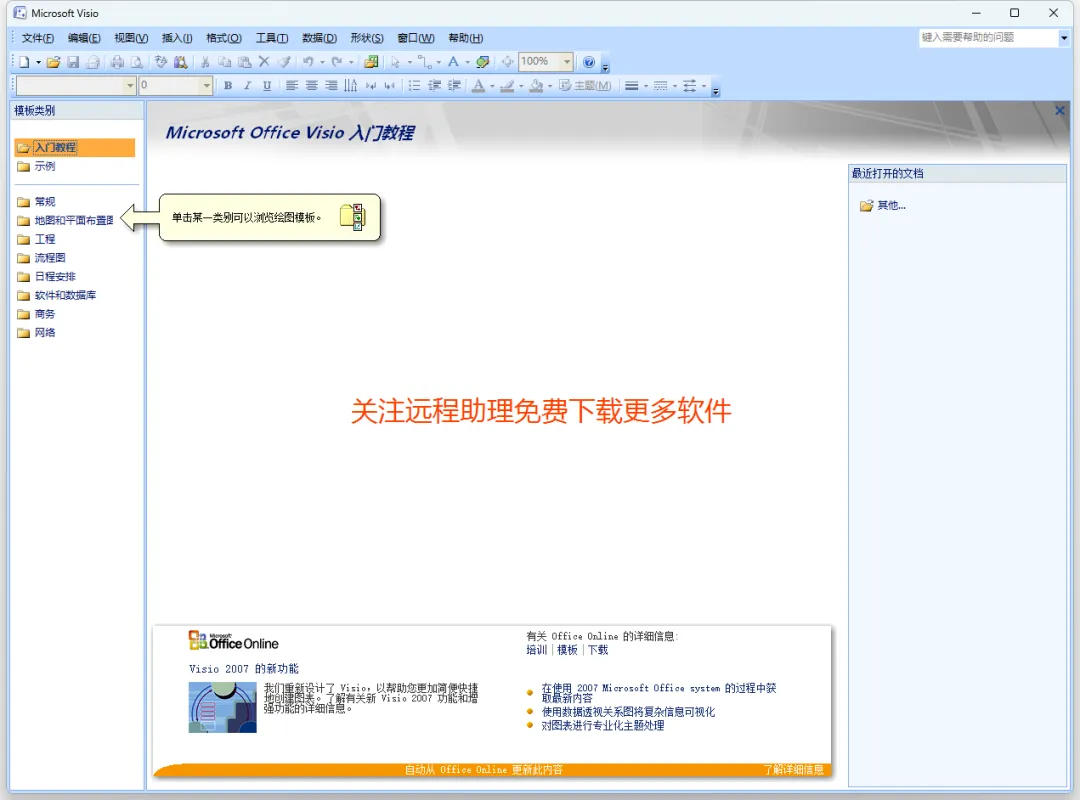
Task: Expand the help question box dropdown
Action: [1063, 38]
